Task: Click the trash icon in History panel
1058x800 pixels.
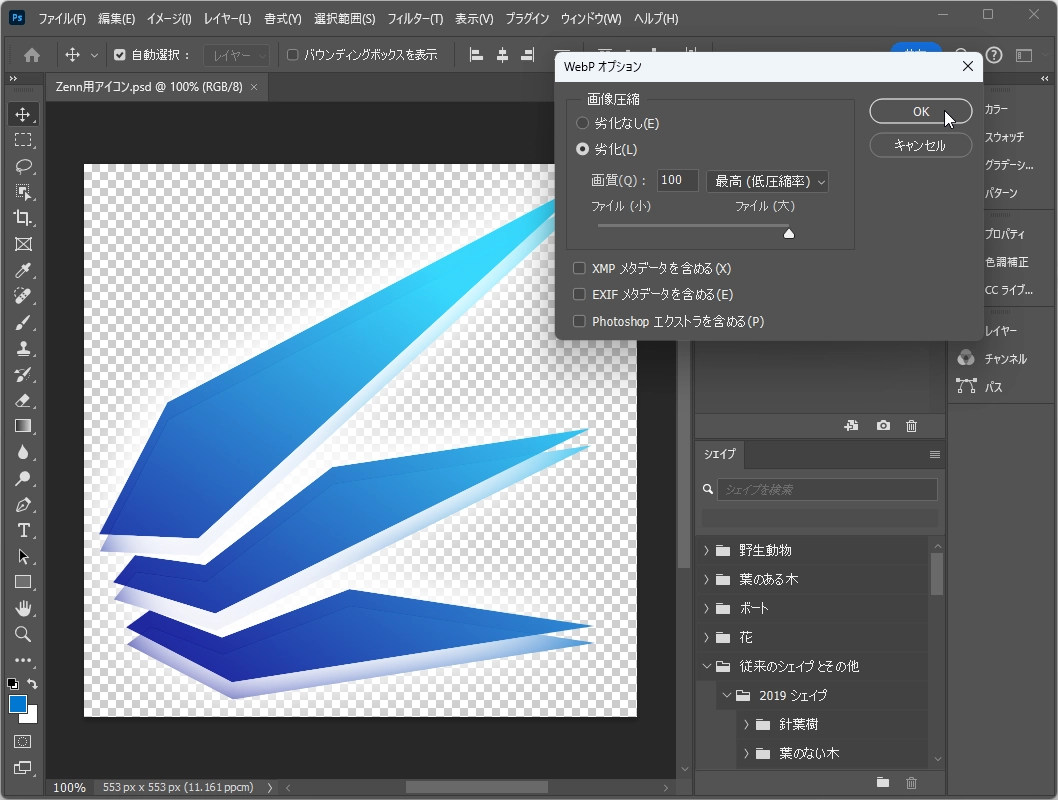Action: click(x=912, y=426)
